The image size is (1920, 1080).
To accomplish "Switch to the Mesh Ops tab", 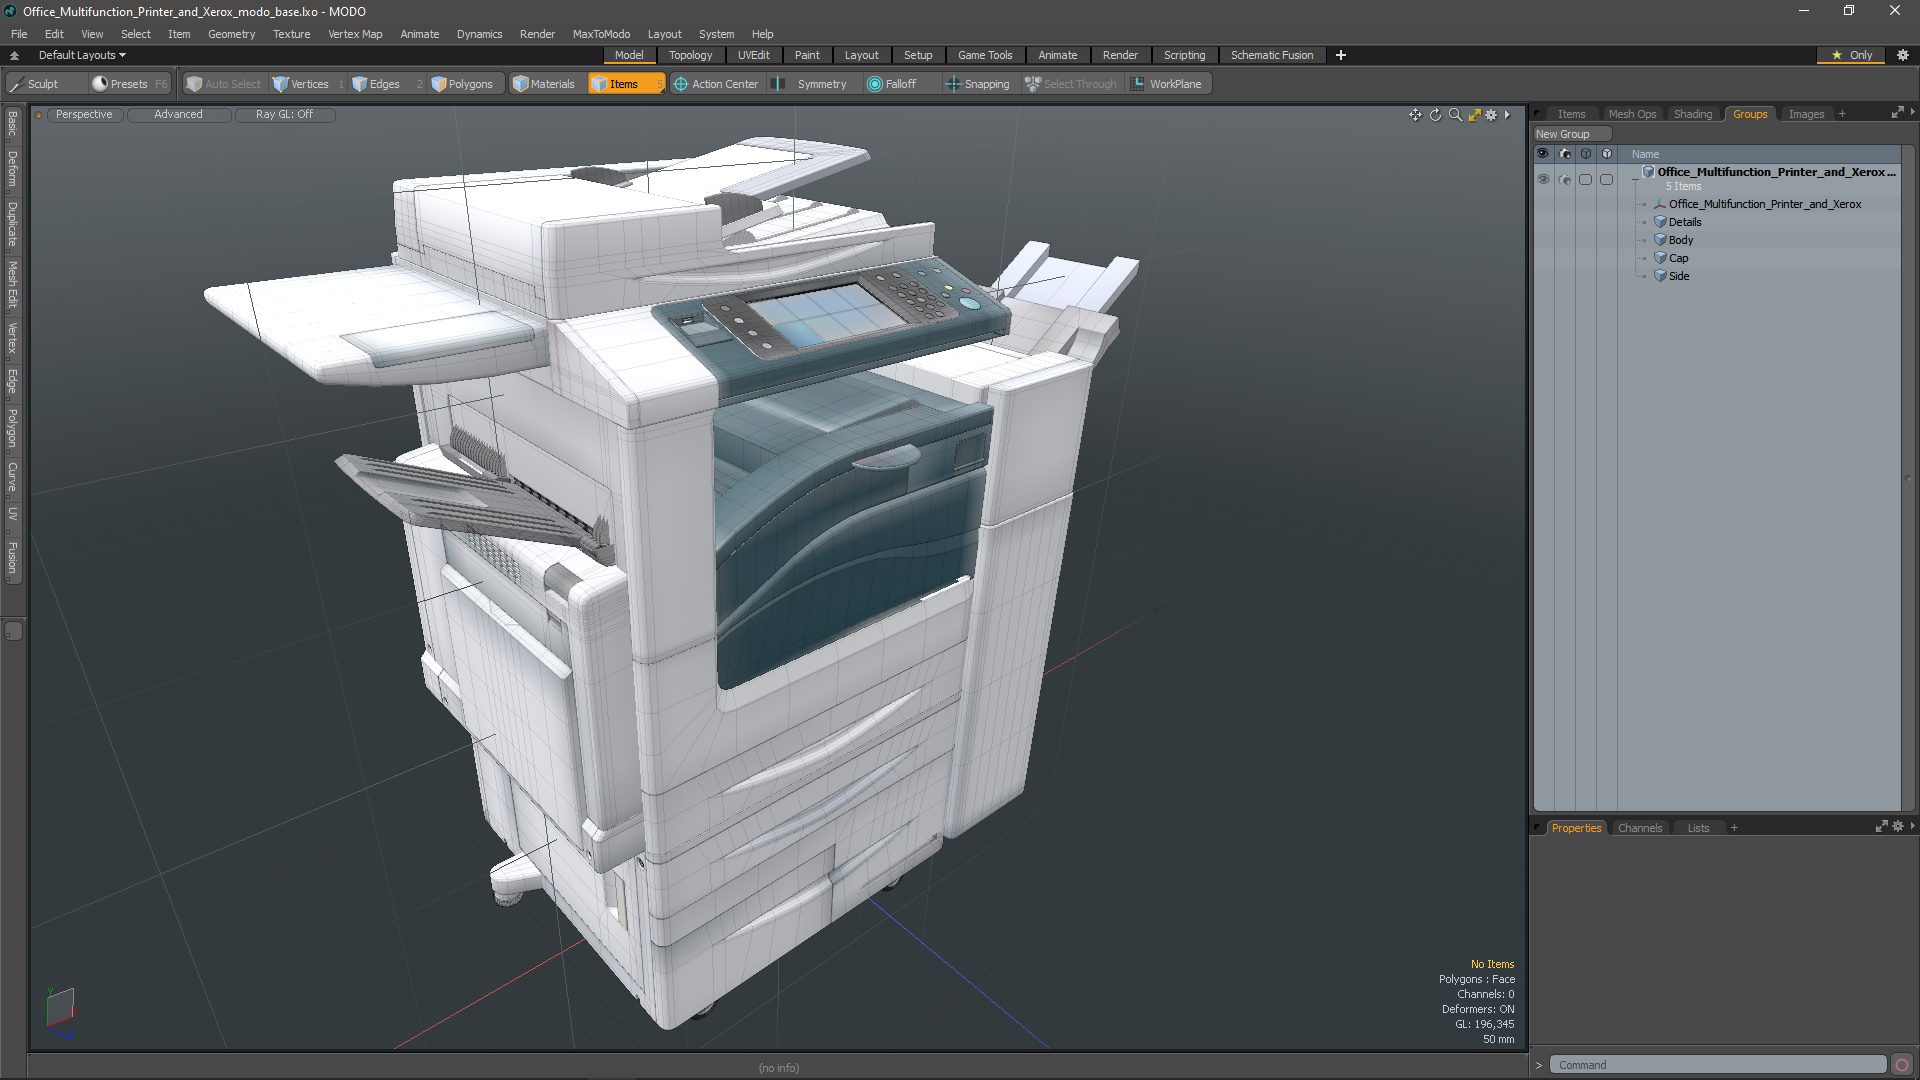I will 1631,114.
